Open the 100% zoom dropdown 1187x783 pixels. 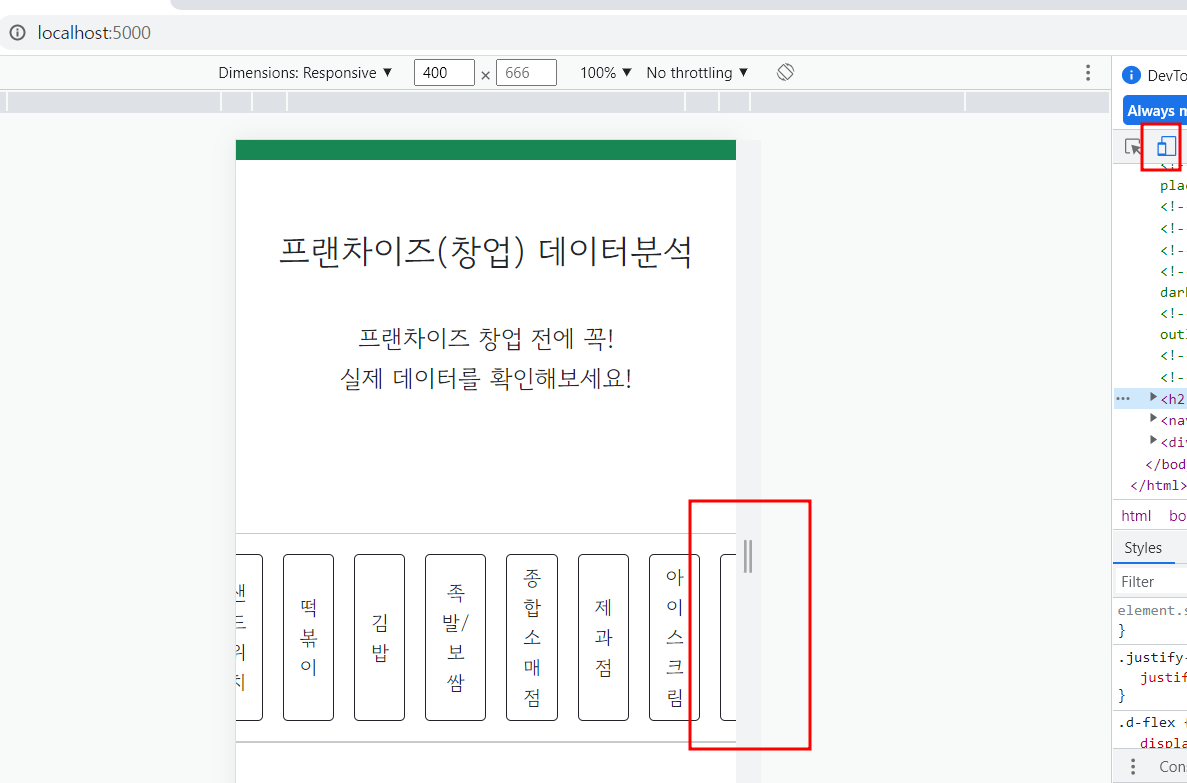coord(606,73)
